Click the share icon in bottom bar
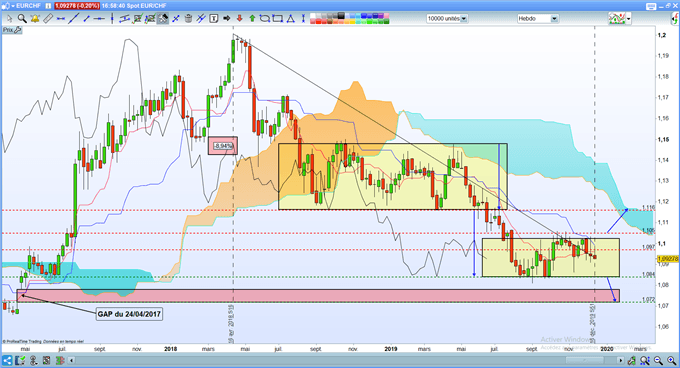 pos(7,360)
